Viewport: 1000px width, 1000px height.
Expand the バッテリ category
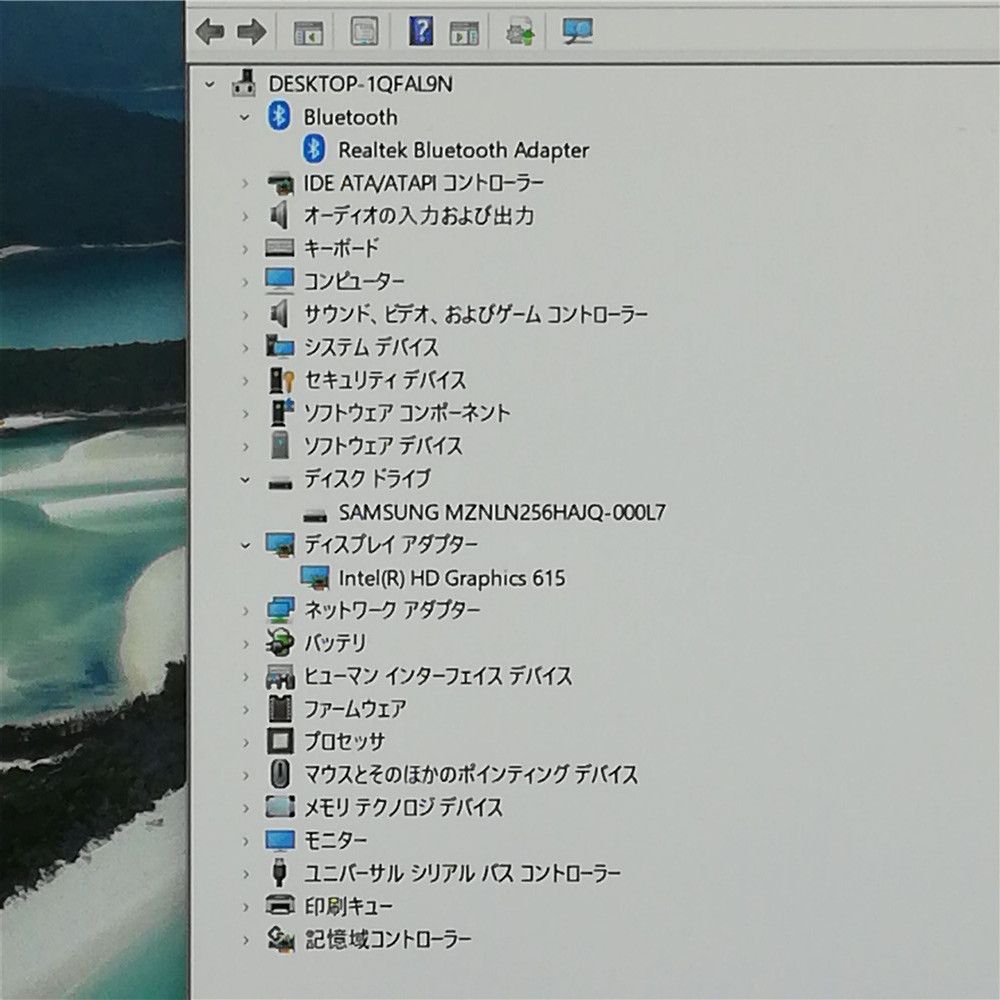click(x=247, y=643)
